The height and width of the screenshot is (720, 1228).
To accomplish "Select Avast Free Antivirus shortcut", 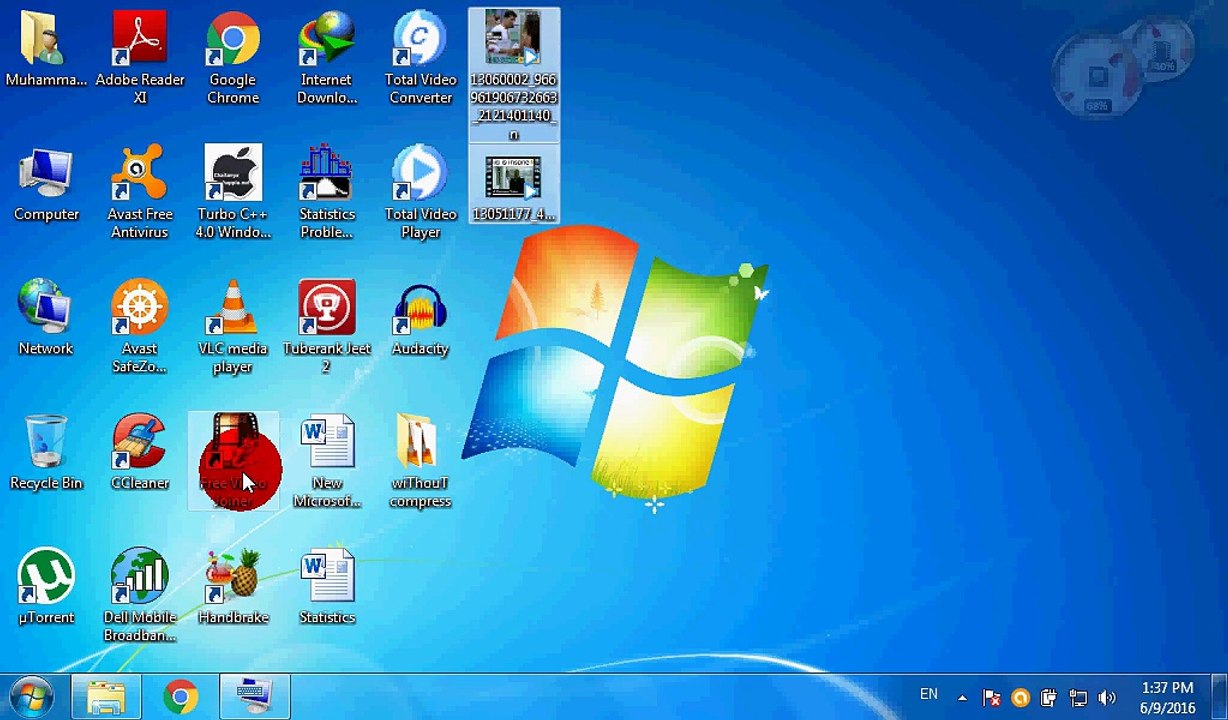I will tap(140, 193).
